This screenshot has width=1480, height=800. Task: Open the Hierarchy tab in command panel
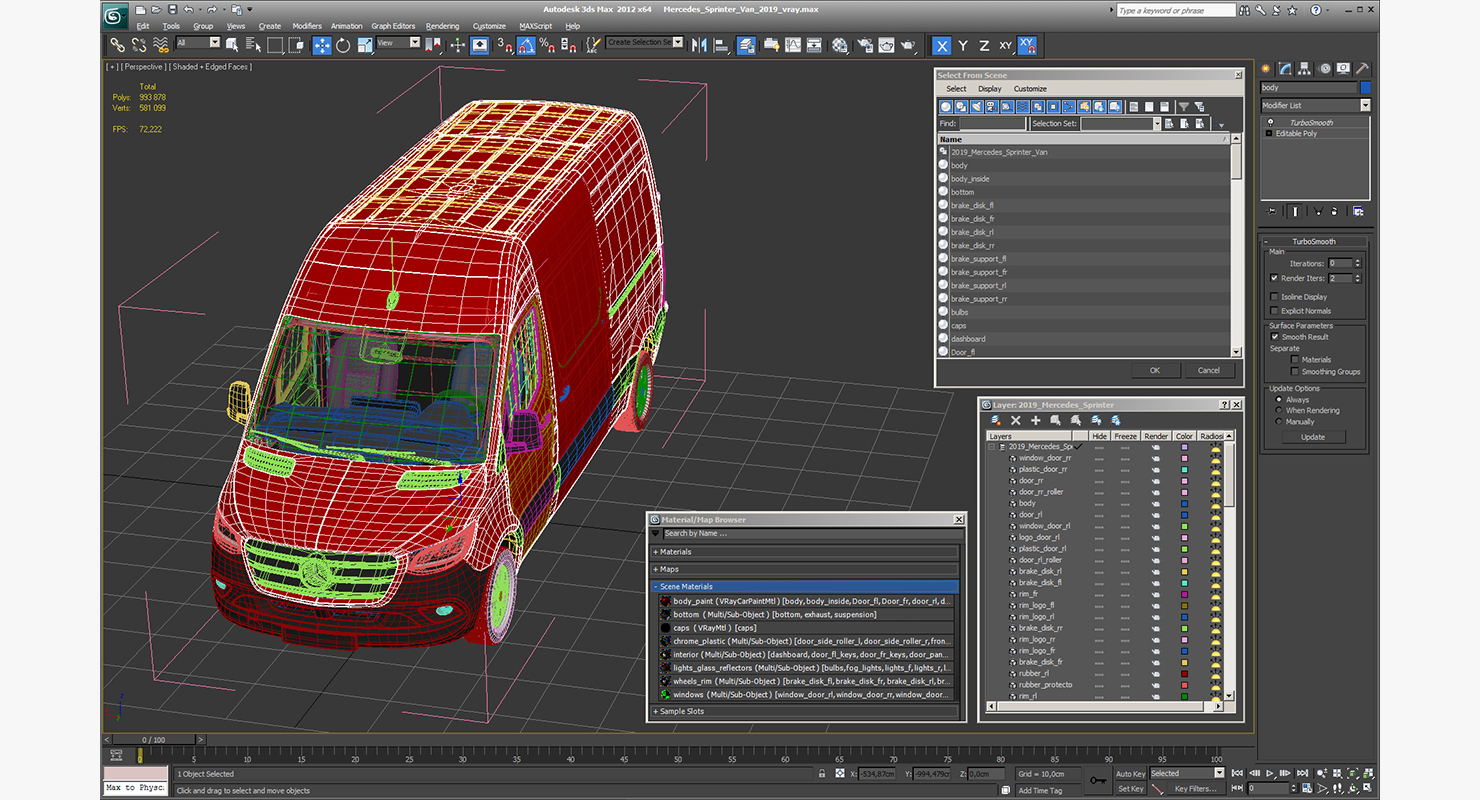click(1305, 69)
